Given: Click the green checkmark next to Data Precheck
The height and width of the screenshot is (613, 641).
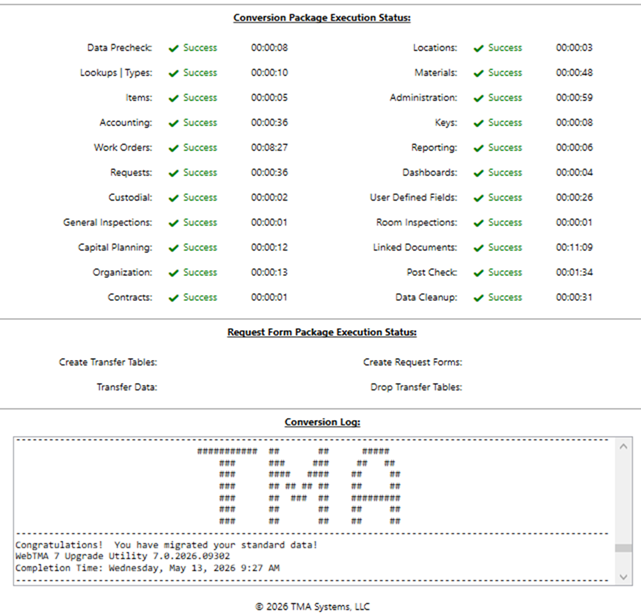Looking at the screenshot, I should (174, 48).
